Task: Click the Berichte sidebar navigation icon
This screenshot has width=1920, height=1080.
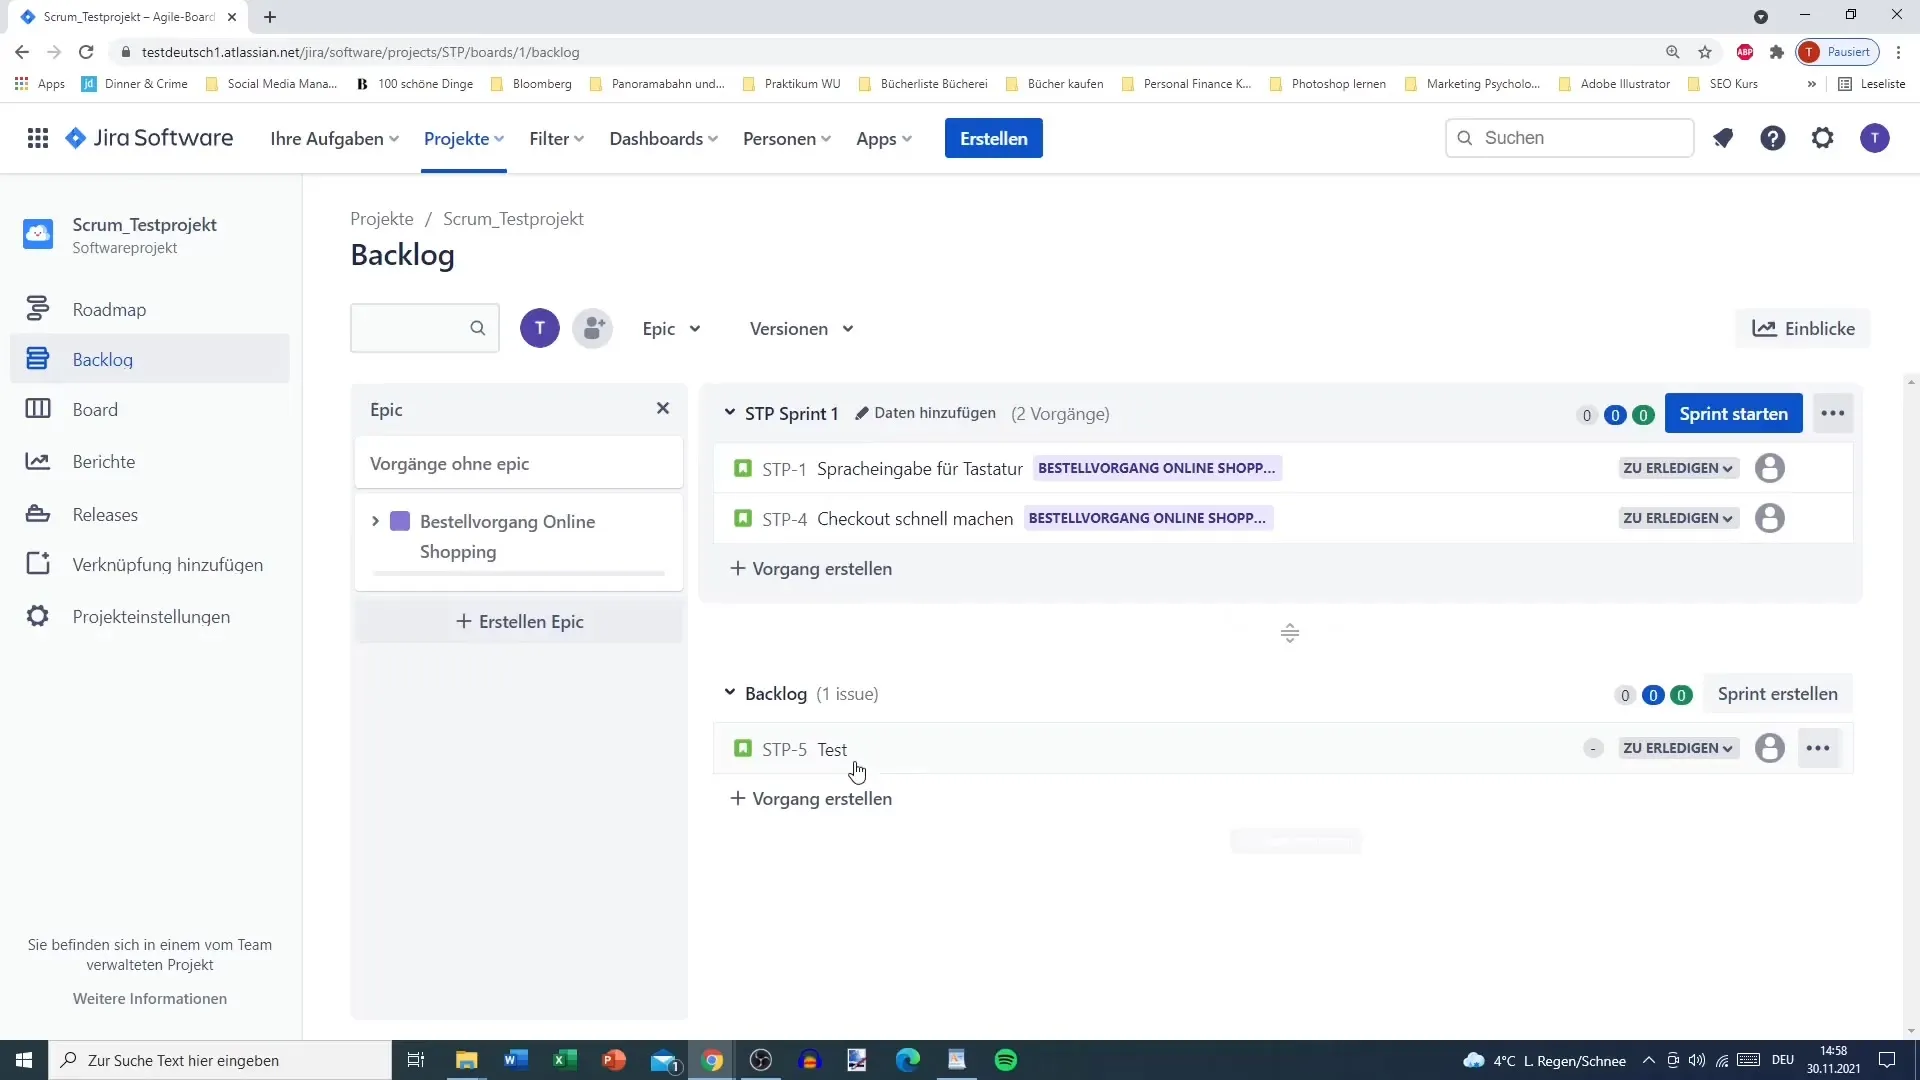Action: coord(37,462)
